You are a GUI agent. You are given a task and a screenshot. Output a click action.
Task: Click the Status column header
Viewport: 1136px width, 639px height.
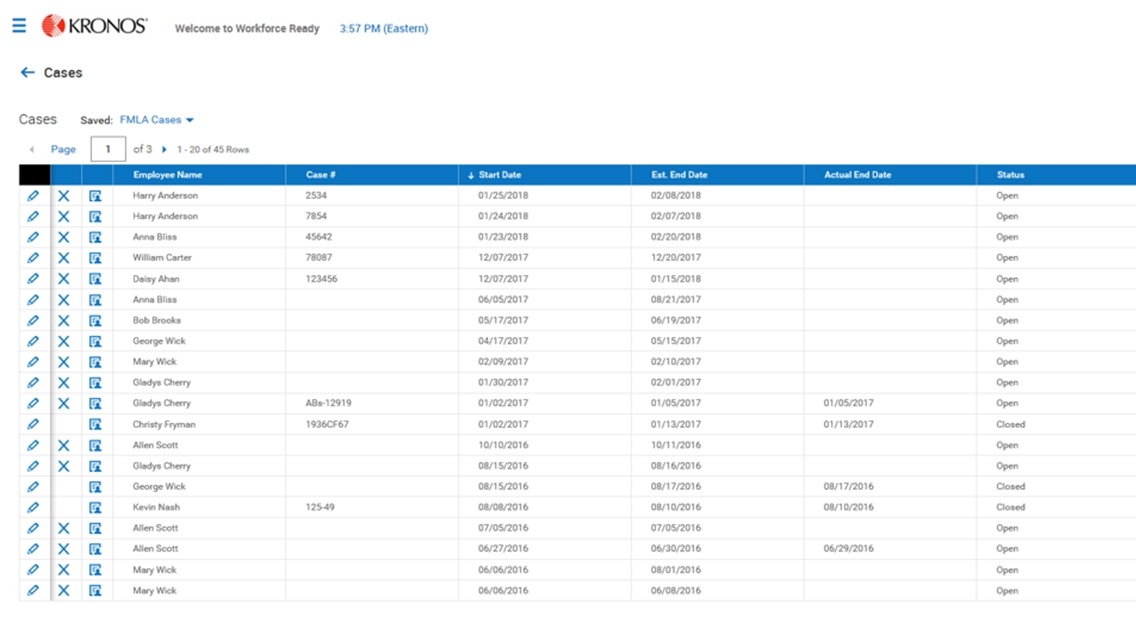point(1010,175)
